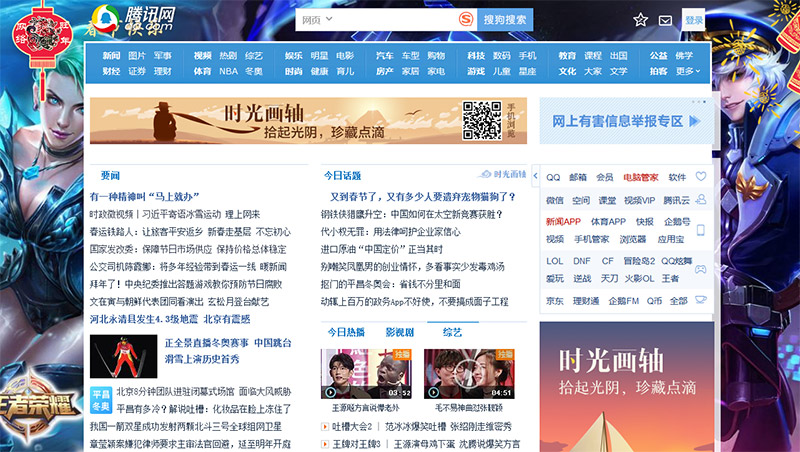Click the Sogou S search icon
Viewport: 800px width, 452px height.
(x=465, y=19)
